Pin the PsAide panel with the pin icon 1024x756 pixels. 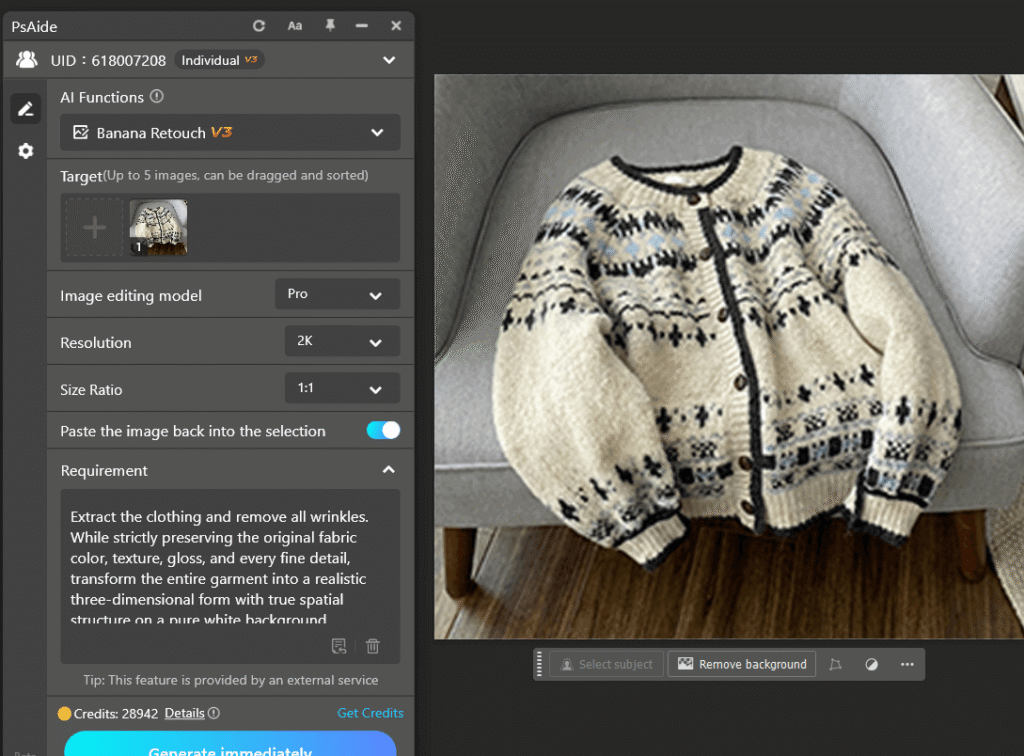point(330,26)
